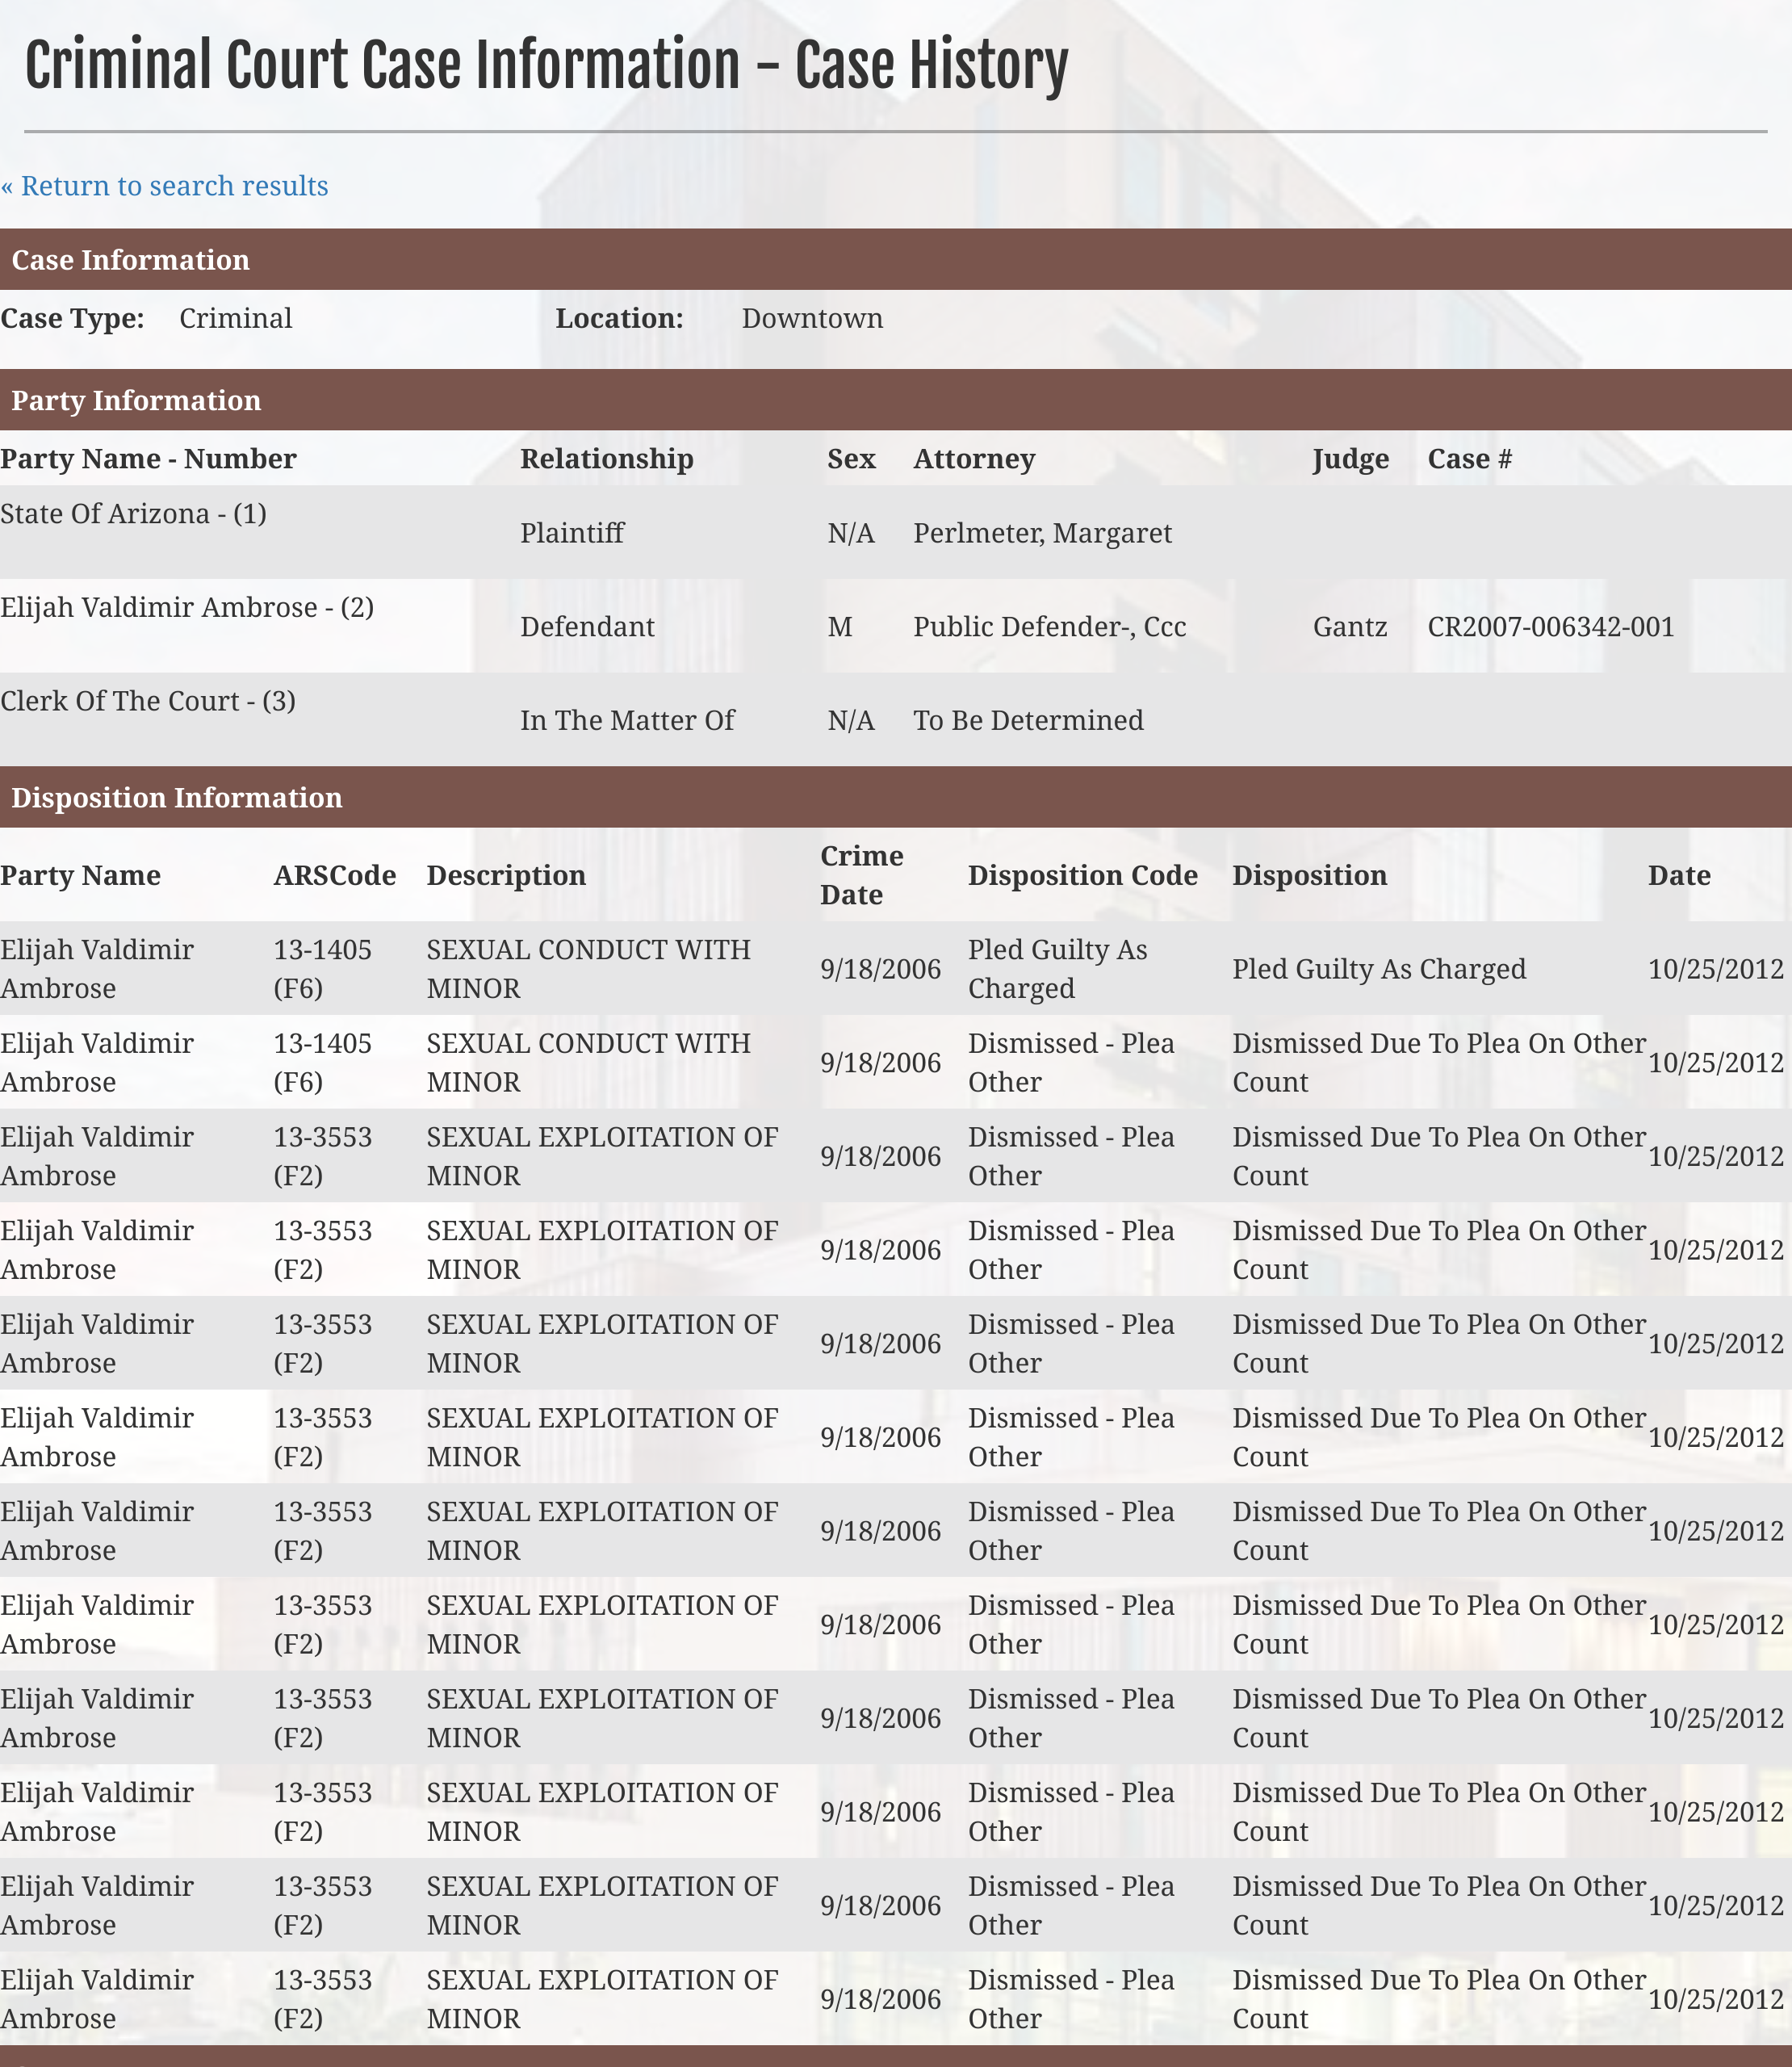
Task: Select the Disposition Information section header
Action: tap(896, 797)
